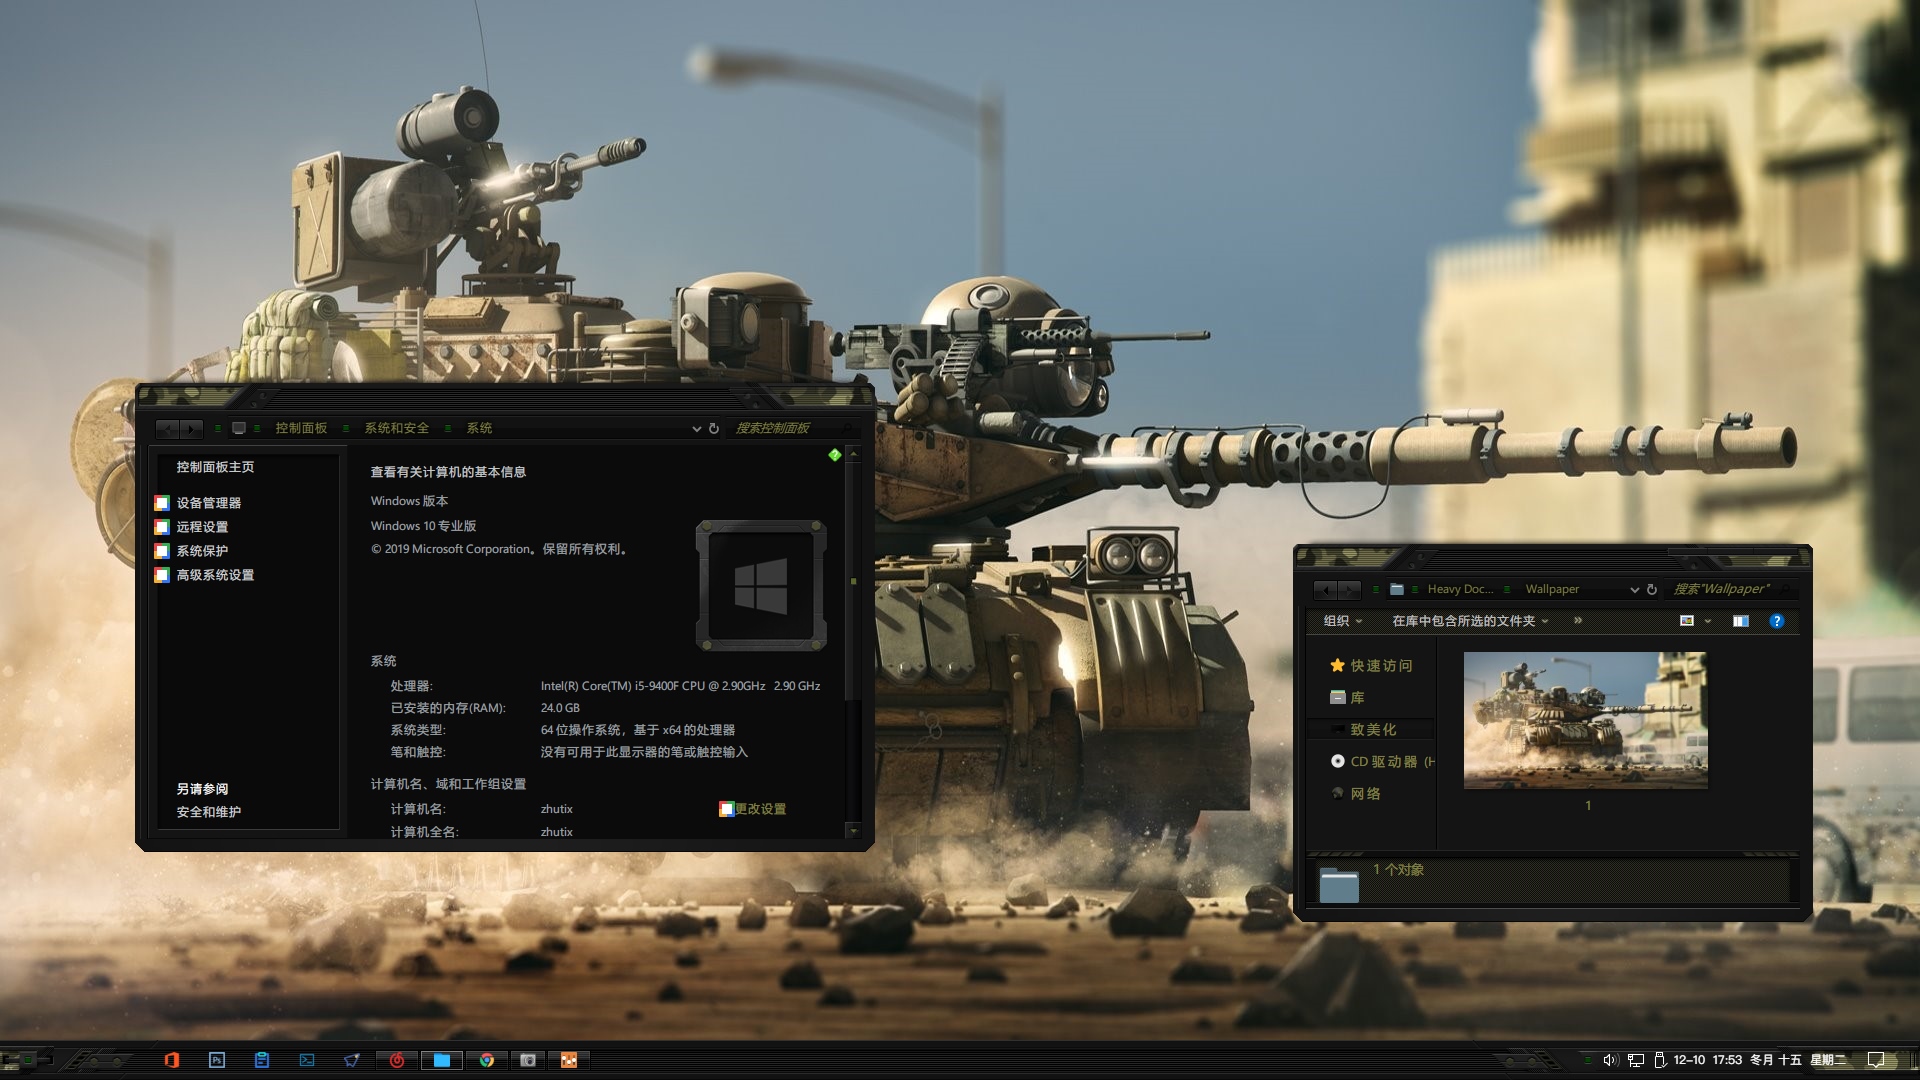
Task: Click the Windows logo emblem
Action: tap(761, 586)
